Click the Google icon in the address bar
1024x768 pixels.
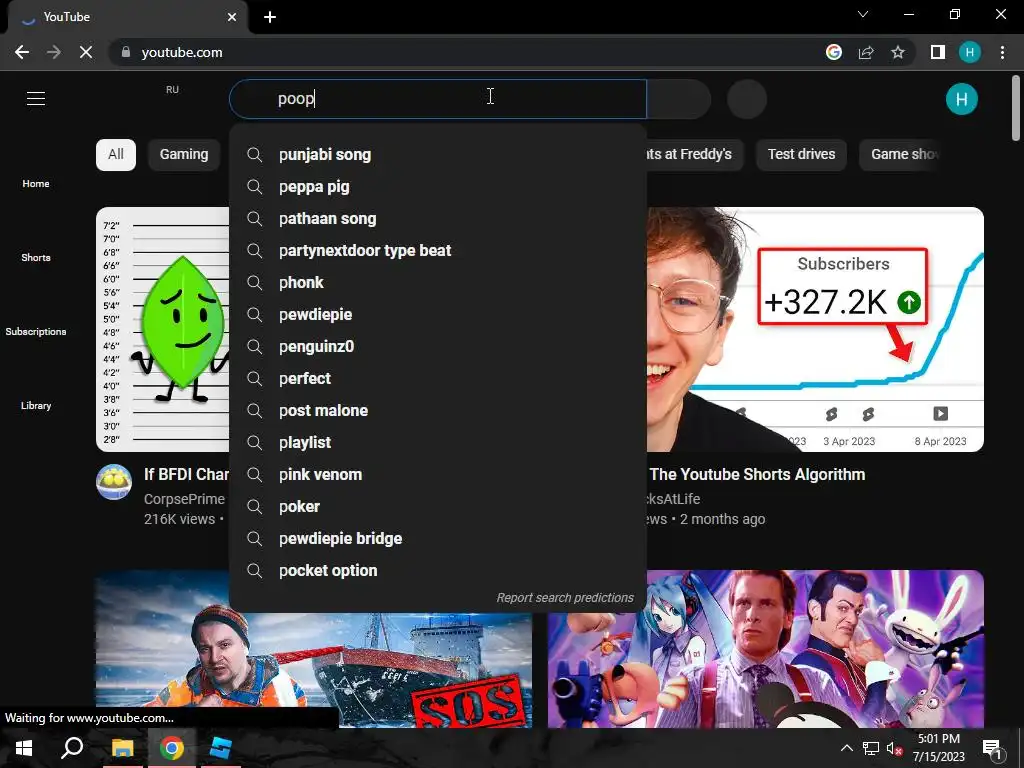point(834,52)
